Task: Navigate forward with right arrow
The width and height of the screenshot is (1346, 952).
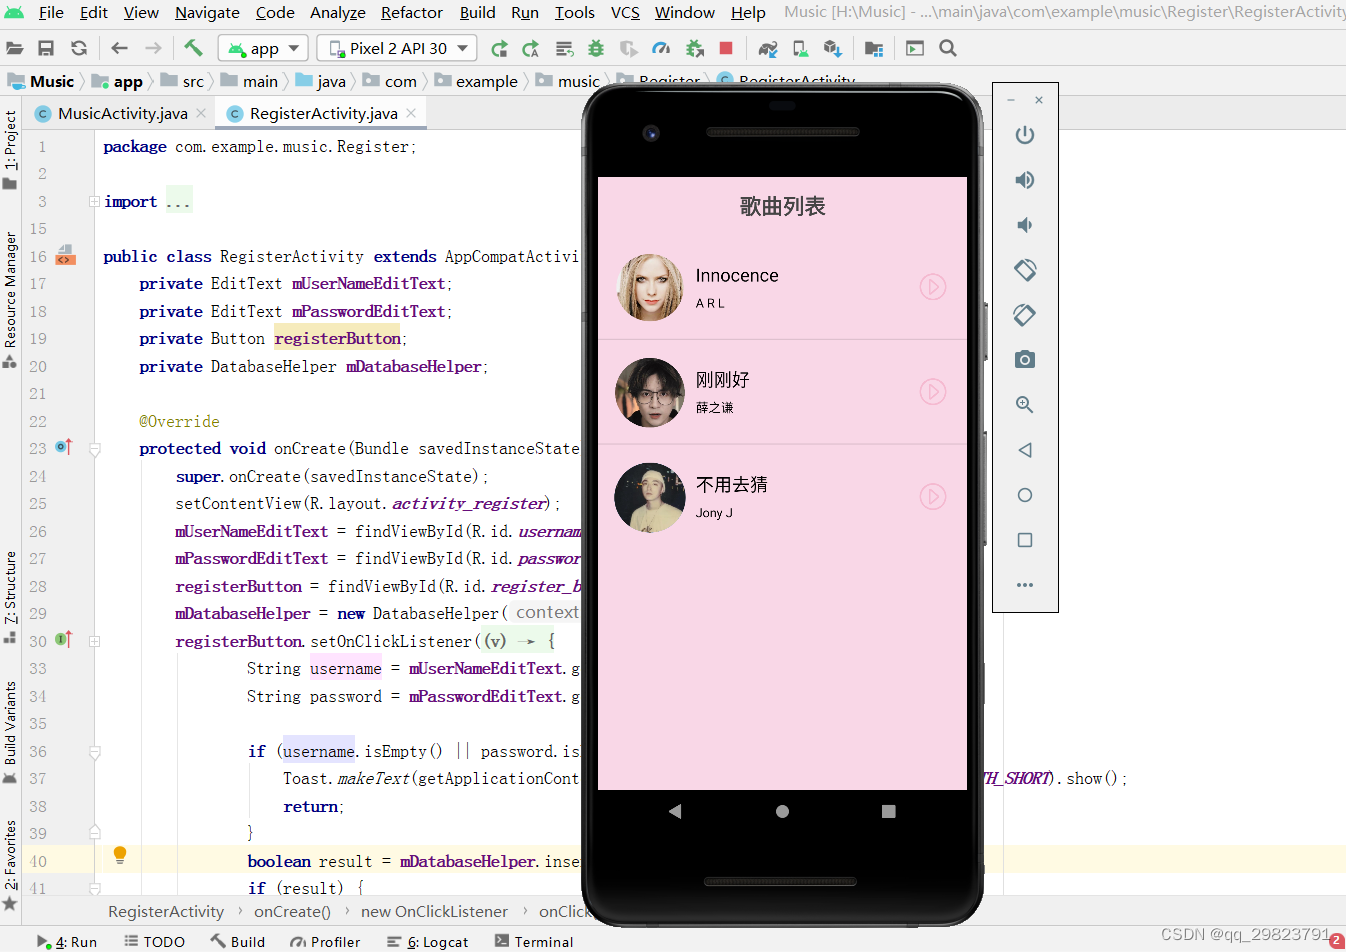Action: (153, 48)
